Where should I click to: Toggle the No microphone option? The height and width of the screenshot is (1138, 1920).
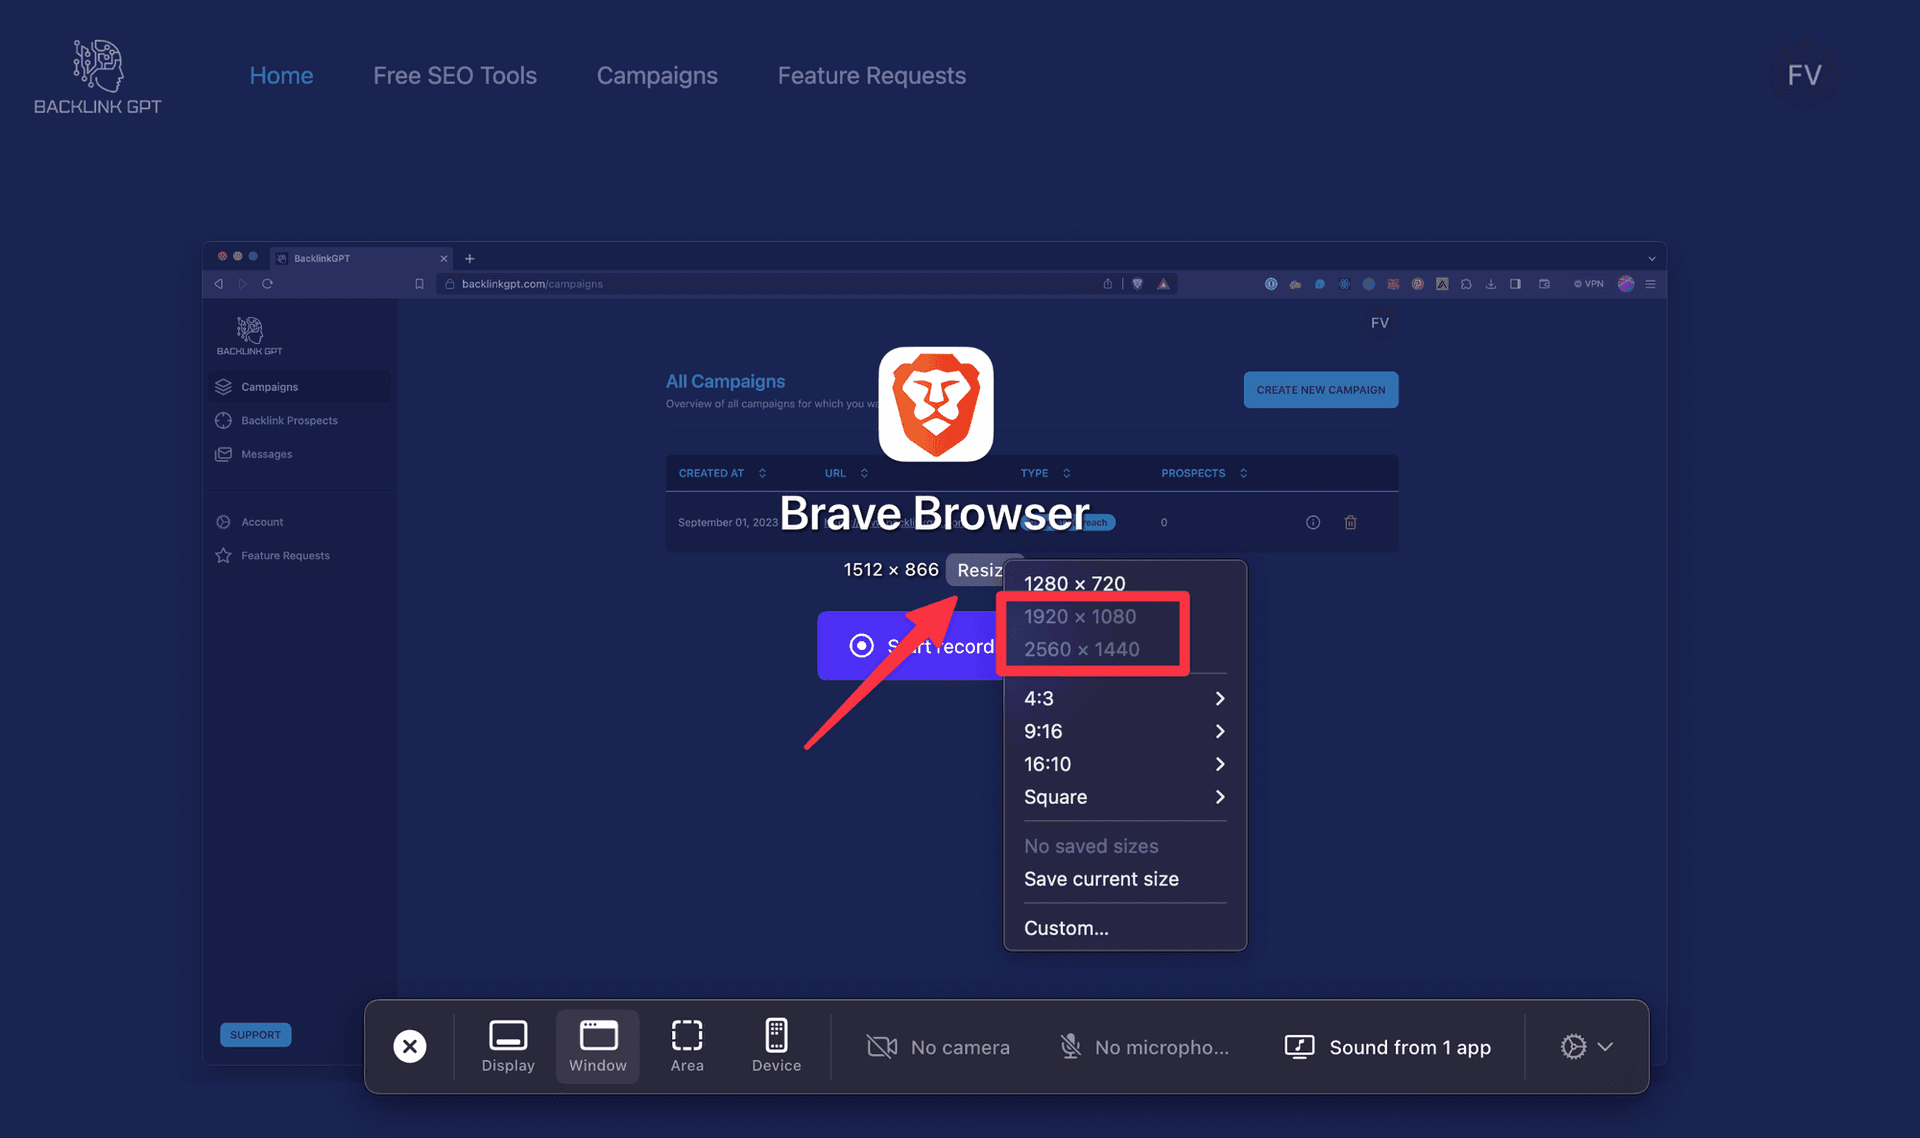(1143, 1047)
